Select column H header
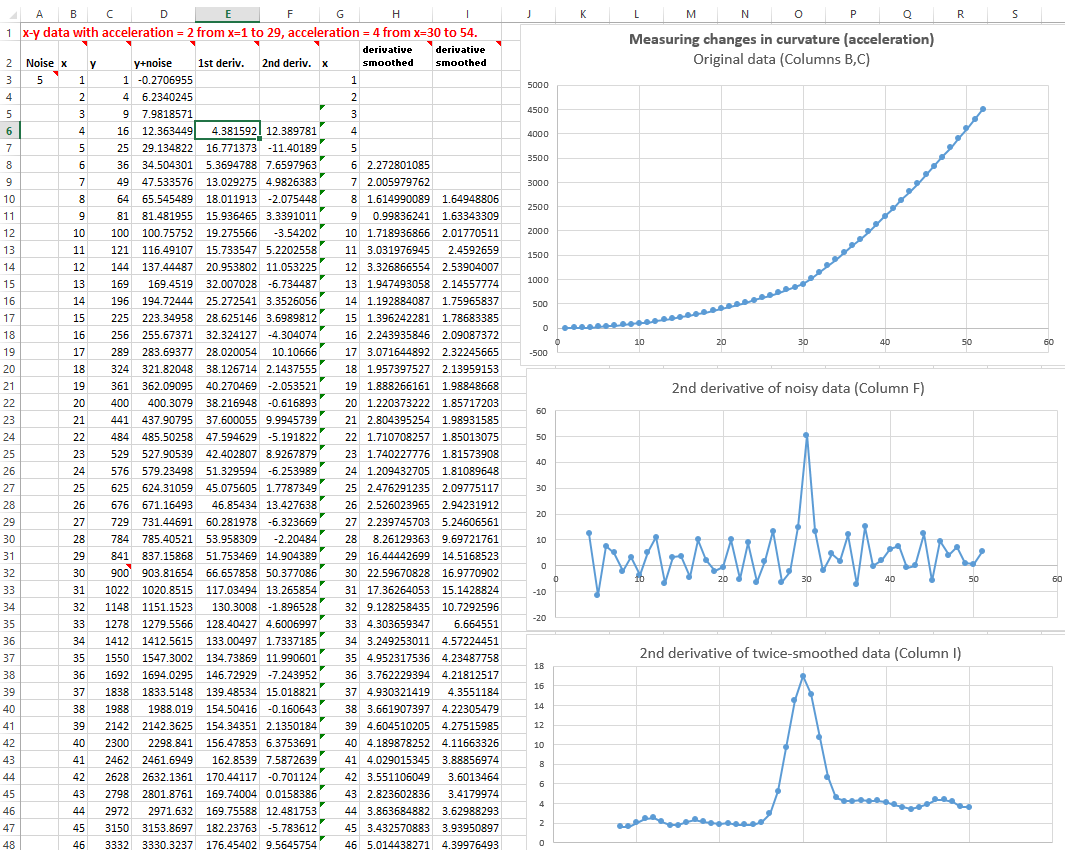The image size is (1065, 850). pyautogui.click(x=396, y=14)
